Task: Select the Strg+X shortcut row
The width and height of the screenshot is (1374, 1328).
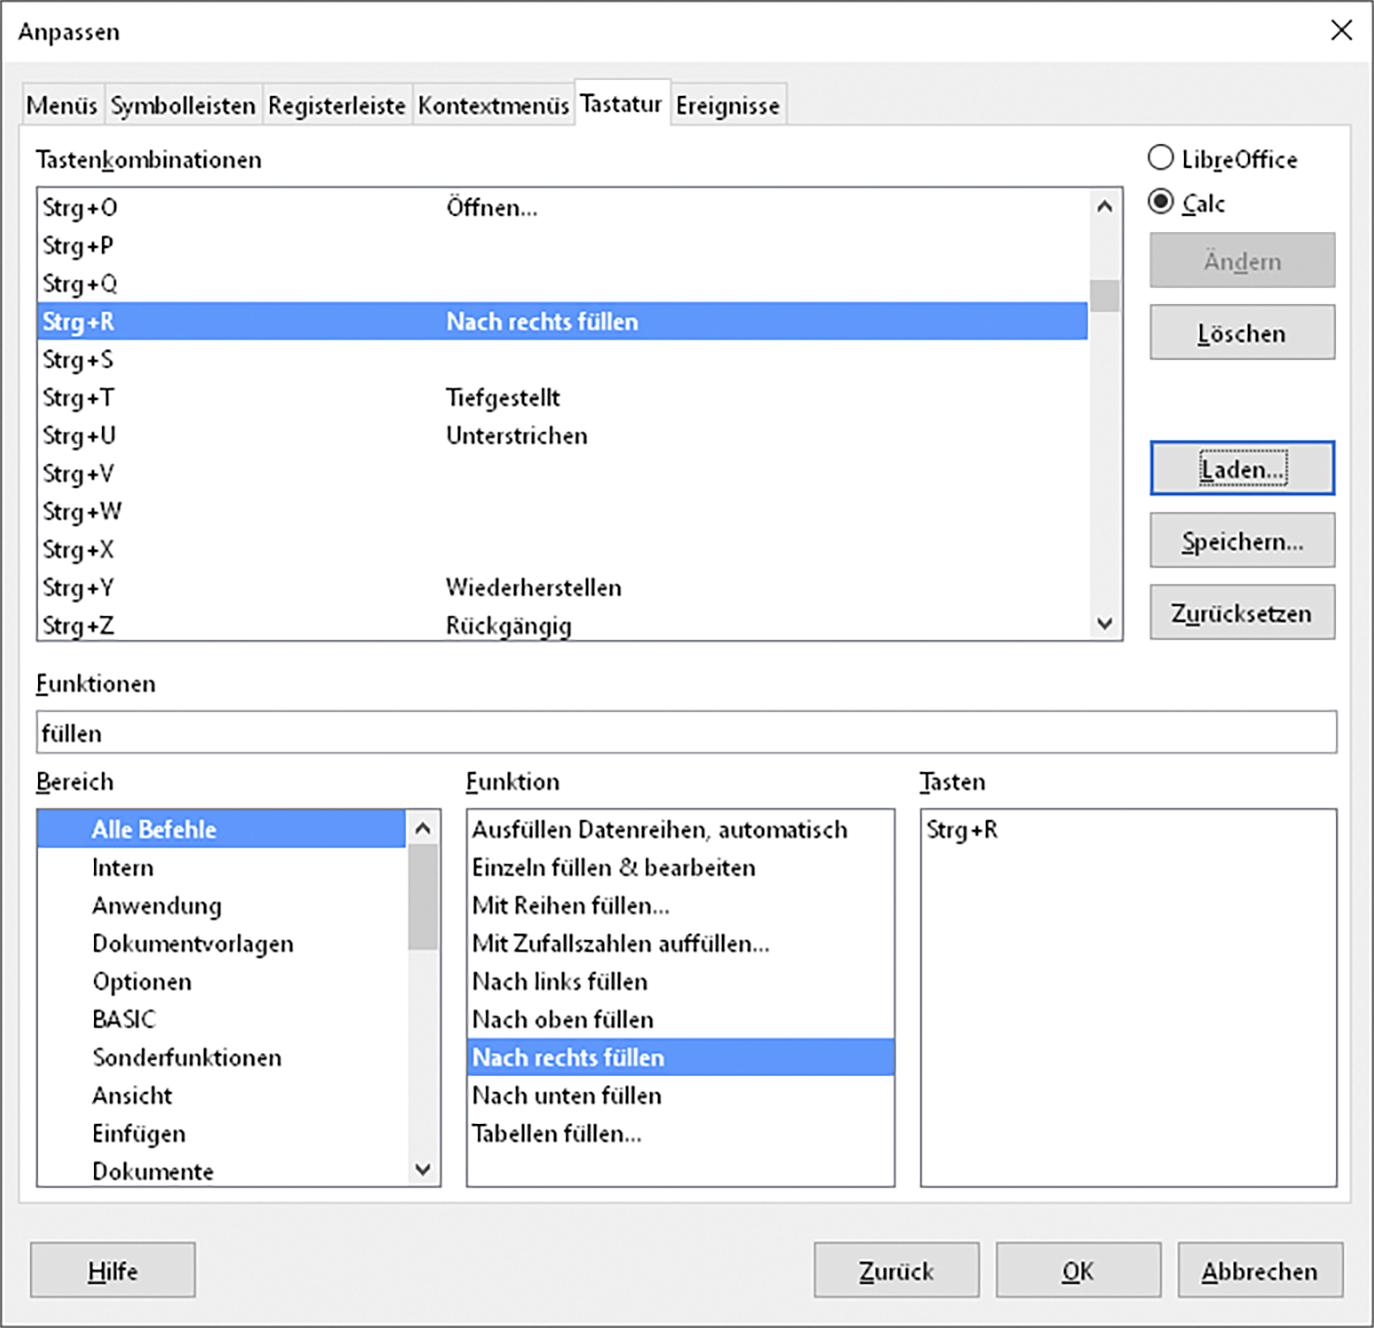Action: pos(563,549)
